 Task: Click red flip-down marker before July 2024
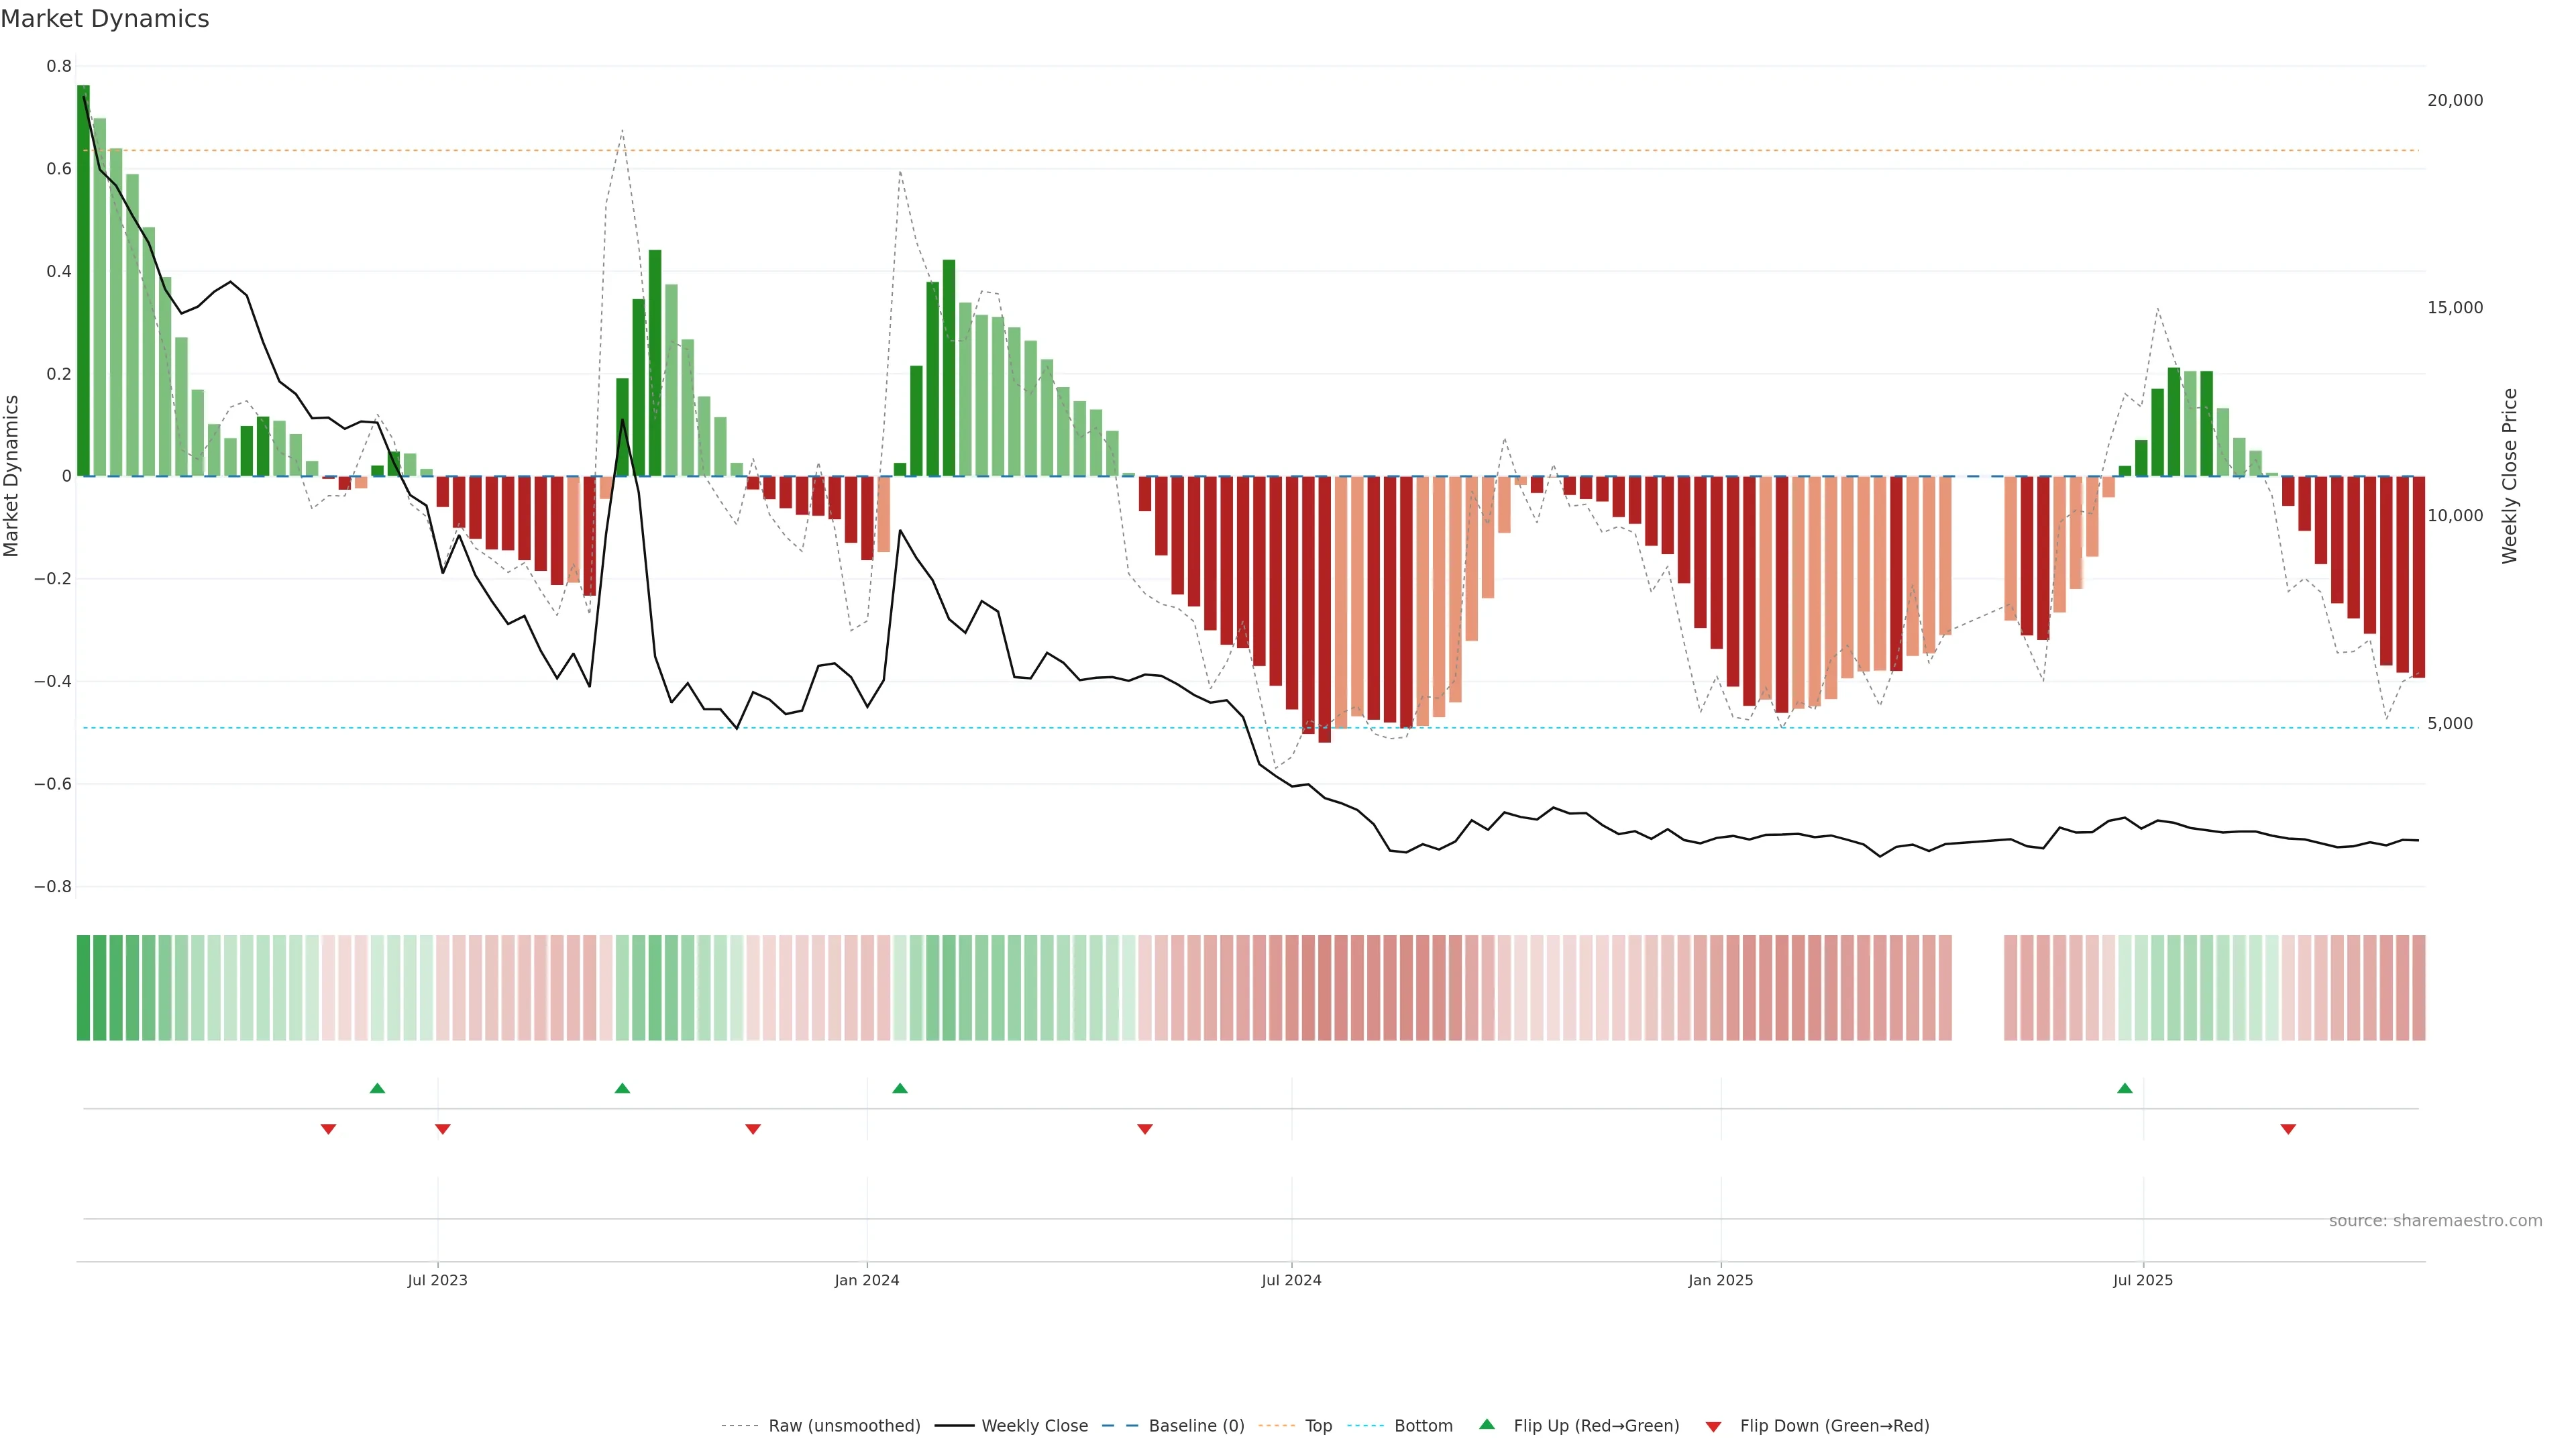(x=1145, y=1129)
